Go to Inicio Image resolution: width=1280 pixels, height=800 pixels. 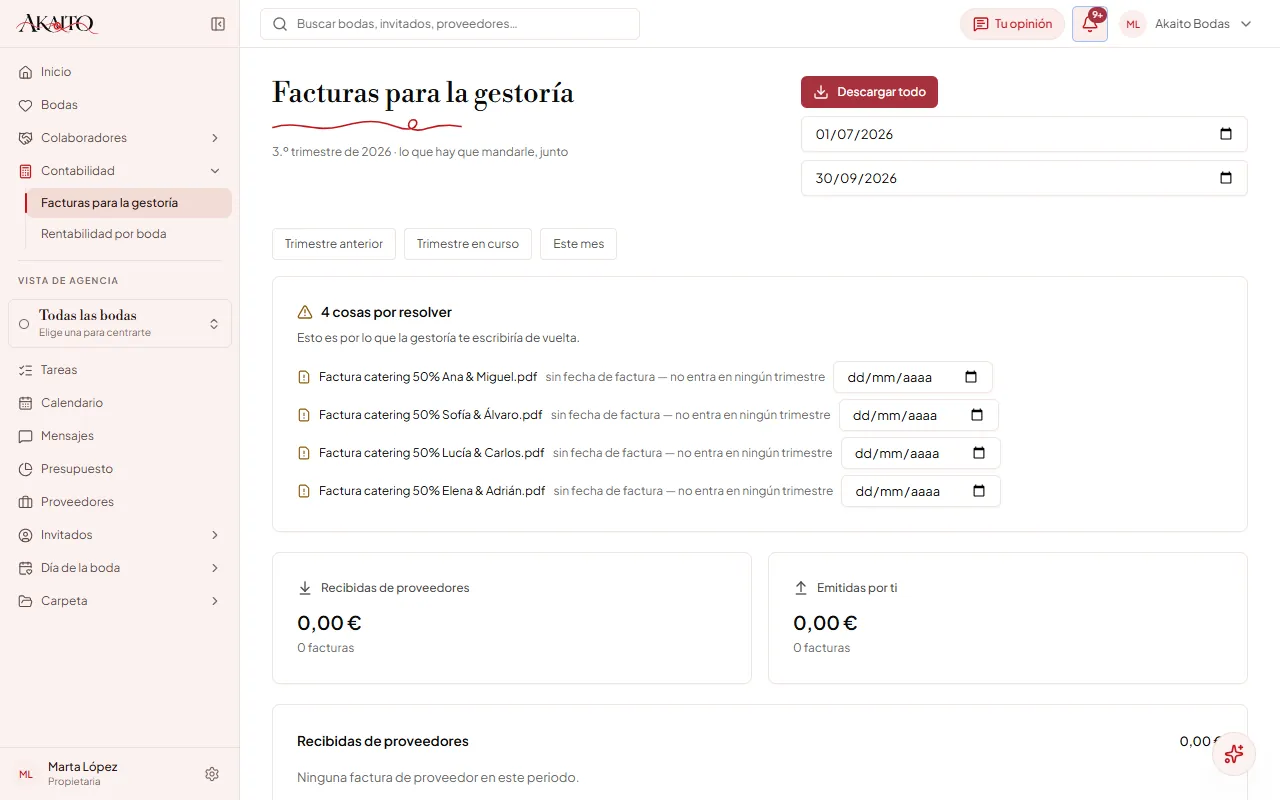coord(120,72)
